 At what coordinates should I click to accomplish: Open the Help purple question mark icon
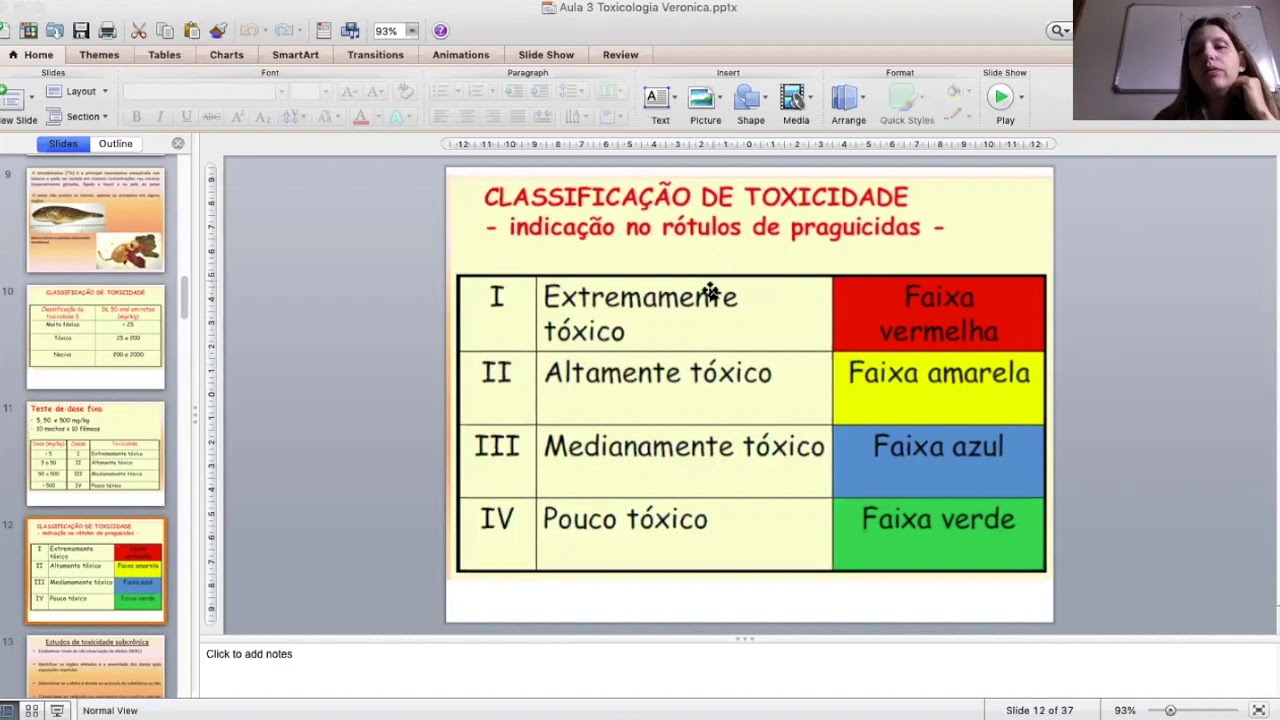tap(440, 31)
